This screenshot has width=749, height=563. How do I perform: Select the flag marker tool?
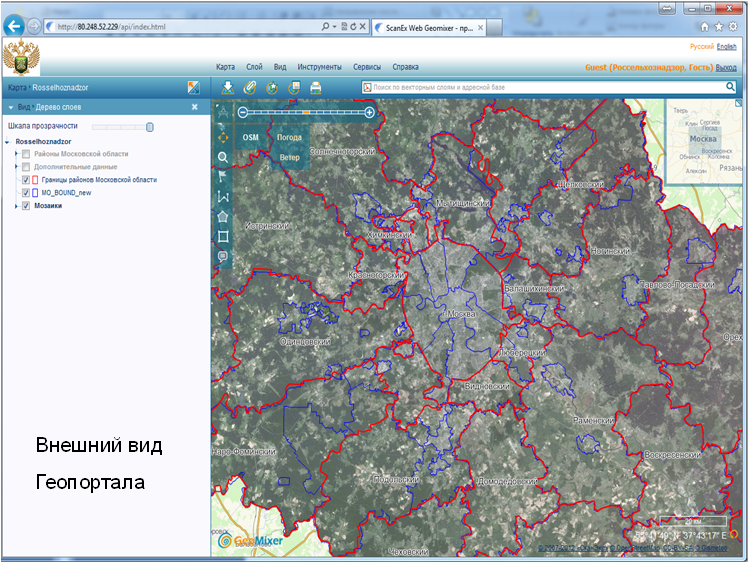point(223,177)
